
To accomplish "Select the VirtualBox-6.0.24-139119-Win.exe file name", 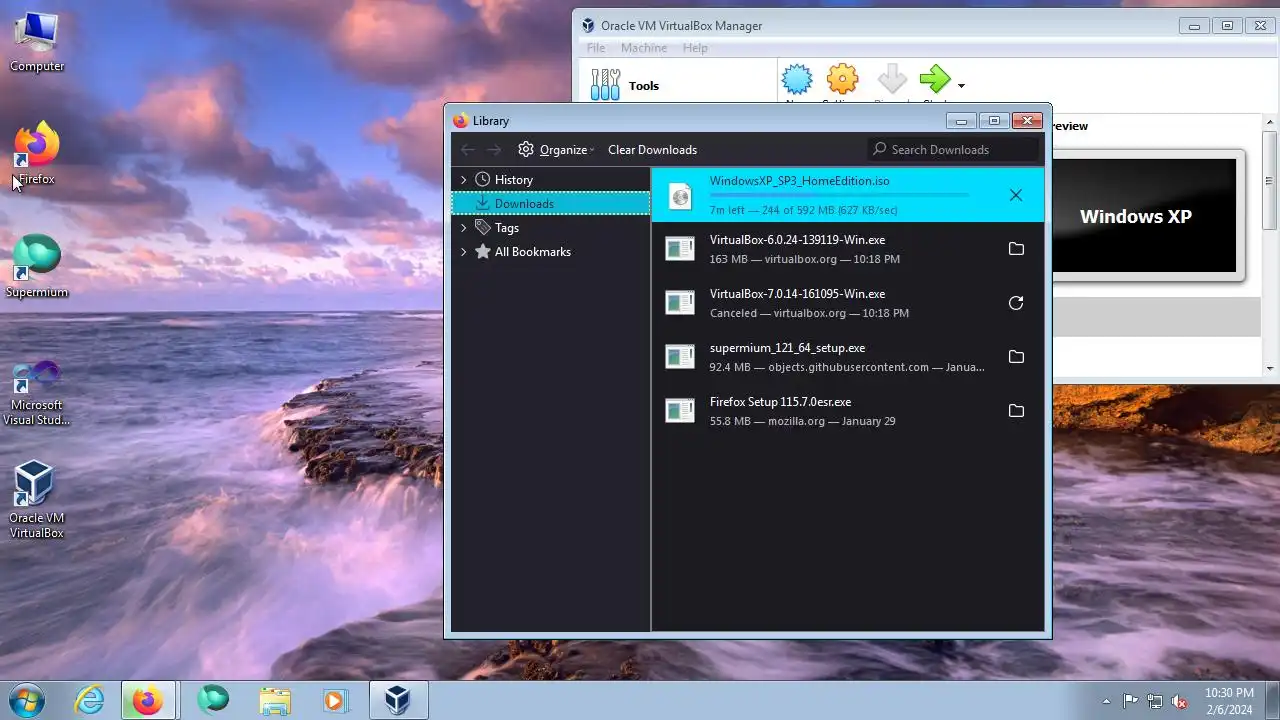I will [797, 240].
